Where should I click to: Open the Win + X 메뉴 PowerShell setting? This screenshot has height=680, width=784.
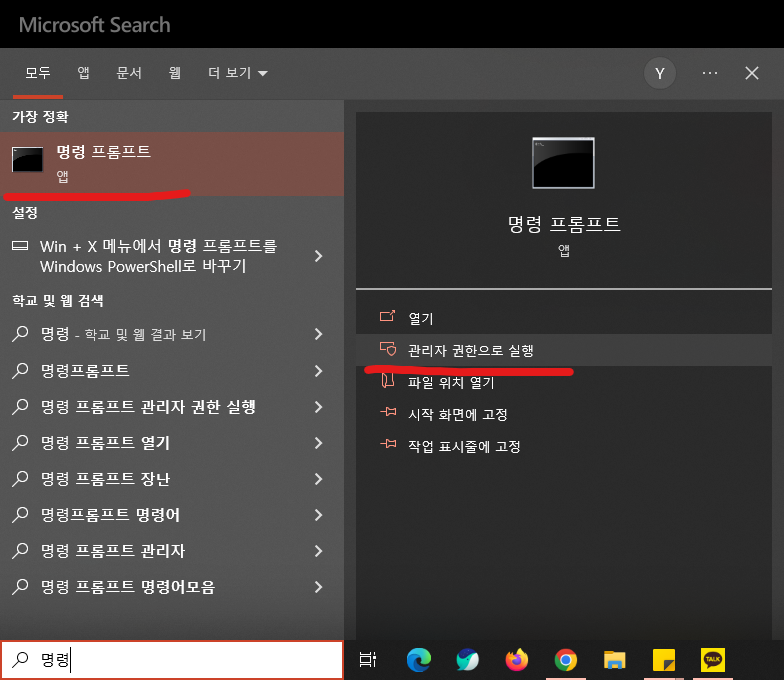[172, 256]
